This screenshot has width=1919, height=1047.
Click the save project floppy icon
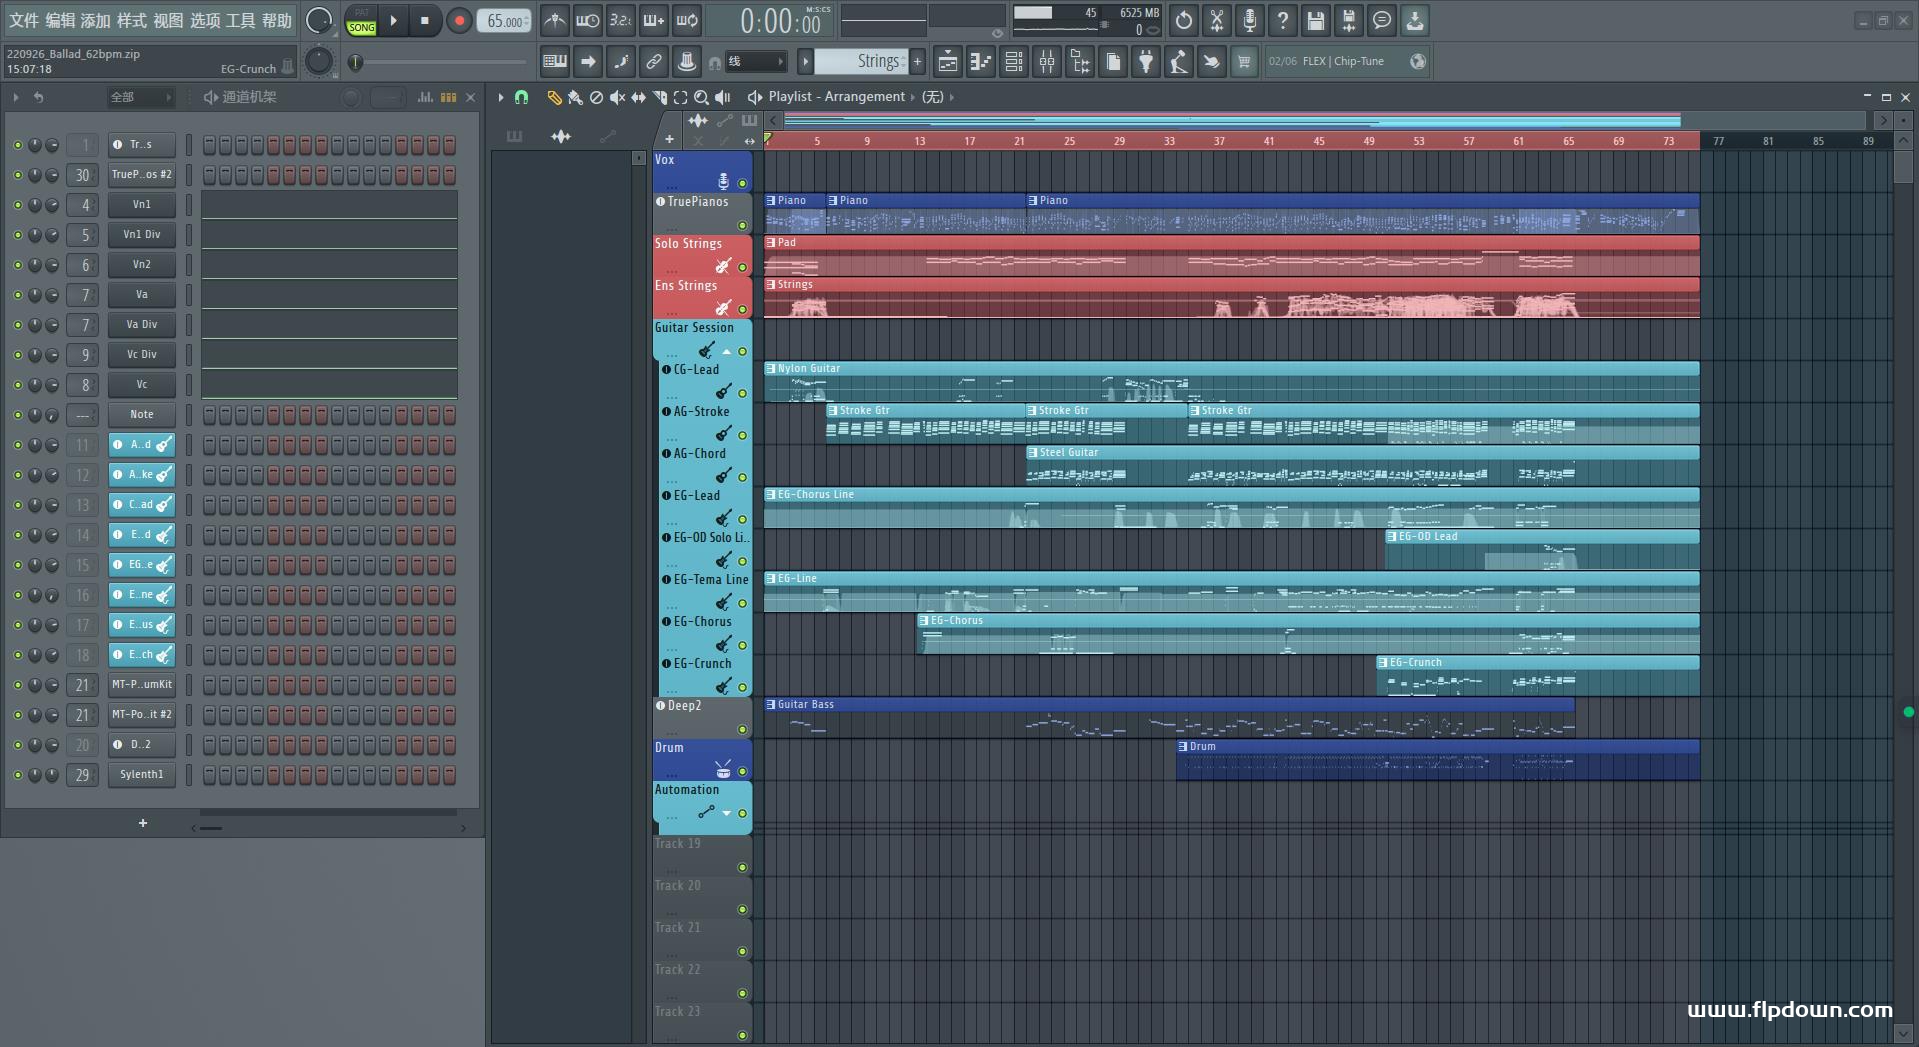(x=1316, y=20)
